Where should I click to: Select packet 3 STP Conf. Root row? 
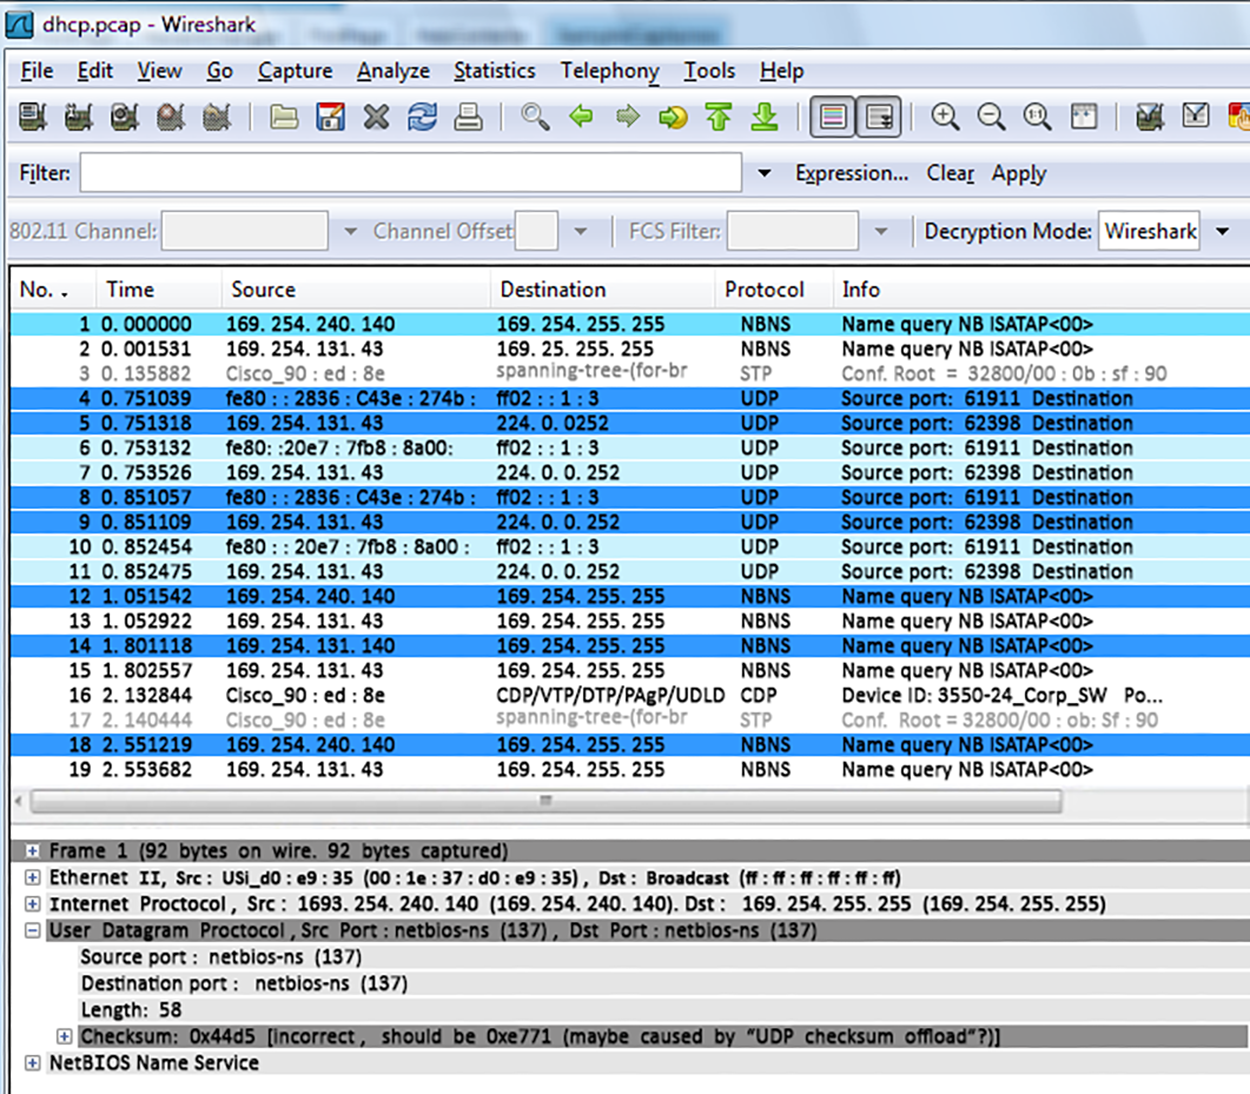click(x=630, y=373)
